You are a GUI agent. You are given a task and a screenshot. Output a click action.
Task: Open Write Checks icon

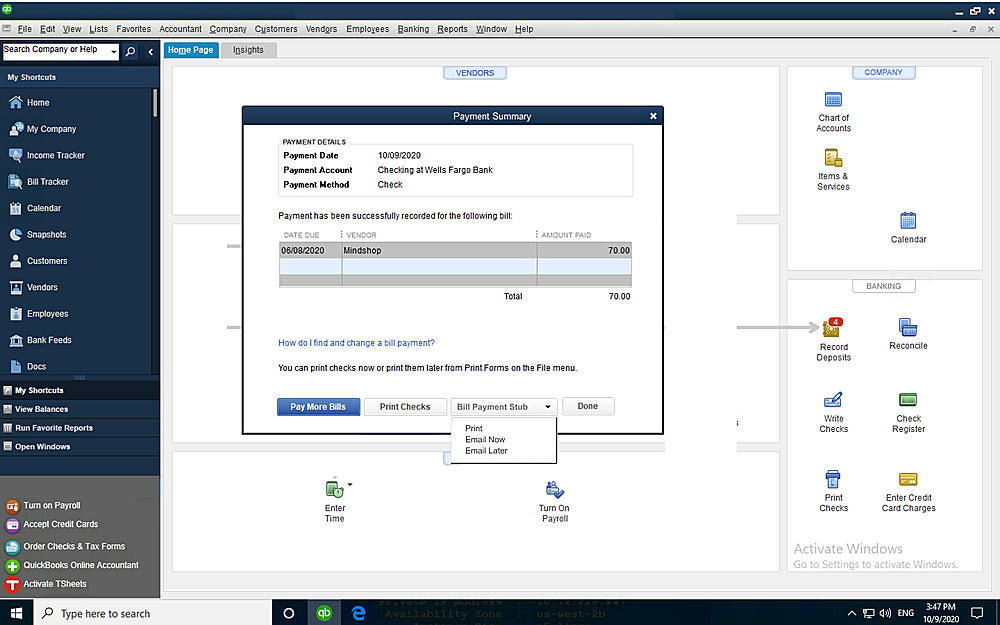[833, 401]
